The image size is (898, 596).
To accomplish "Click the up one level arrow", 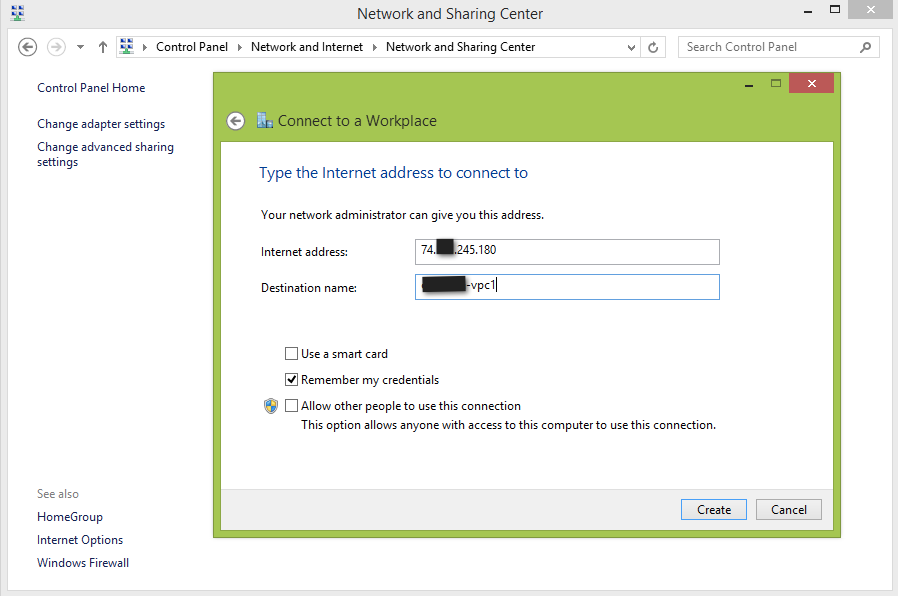I will [x=102, y=47].
